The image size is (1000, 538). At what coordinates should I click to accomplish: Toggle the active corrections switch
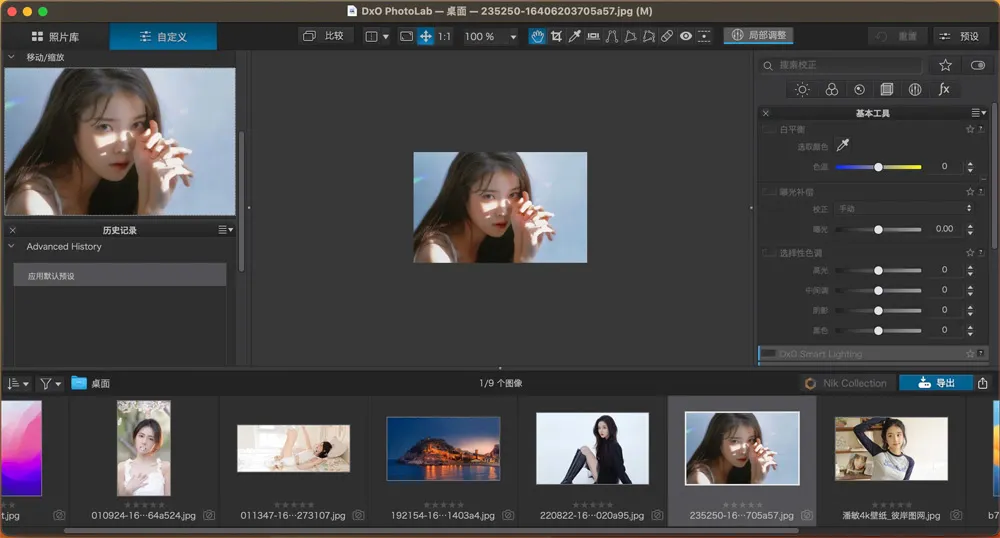[977, 65]
